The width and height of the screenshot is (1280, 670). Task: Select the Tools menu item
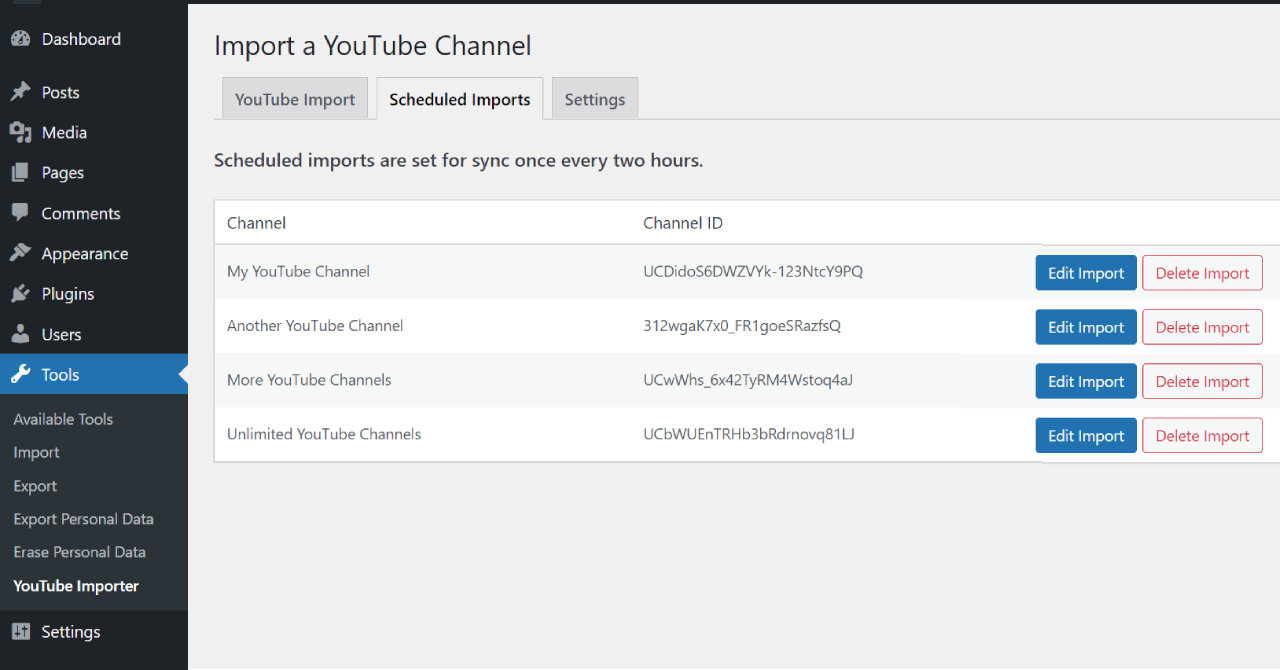click(94, 375)
